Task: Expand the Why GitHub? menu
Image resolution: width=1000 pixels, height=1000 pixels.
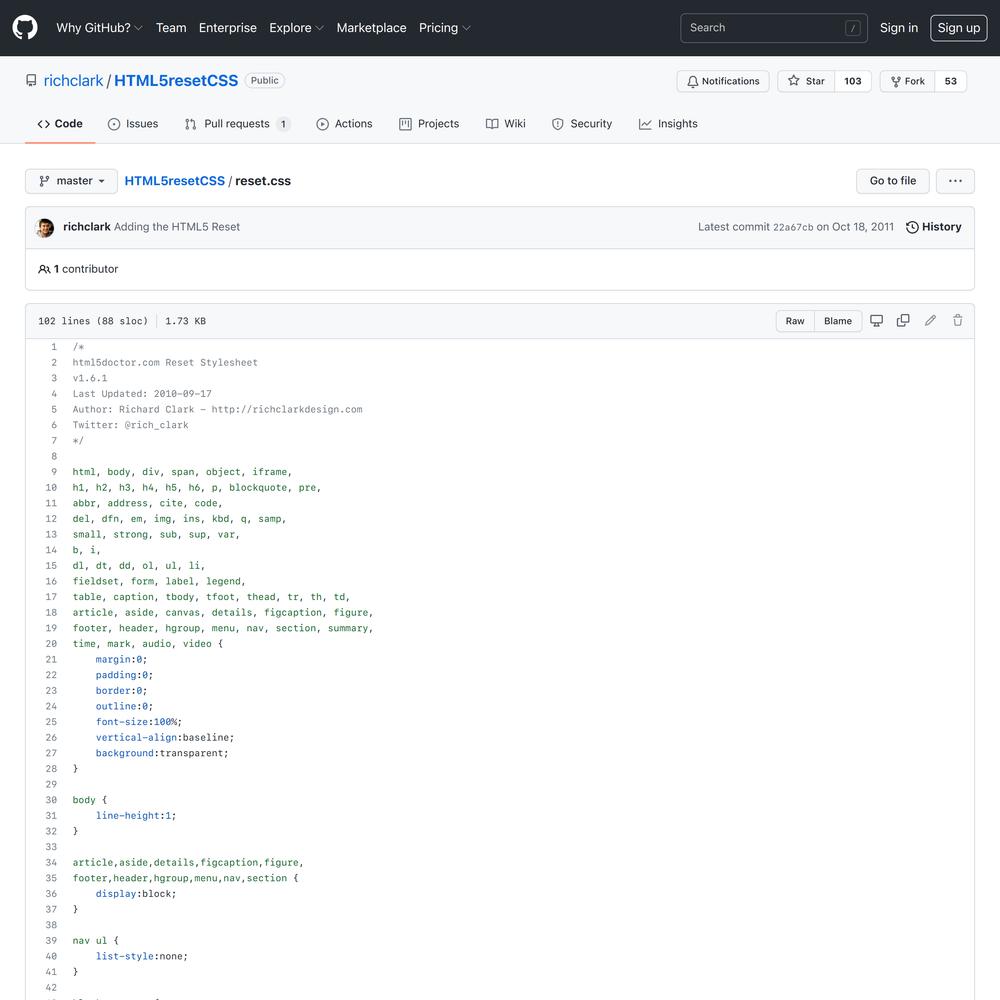Action: [x=99, y=28]
